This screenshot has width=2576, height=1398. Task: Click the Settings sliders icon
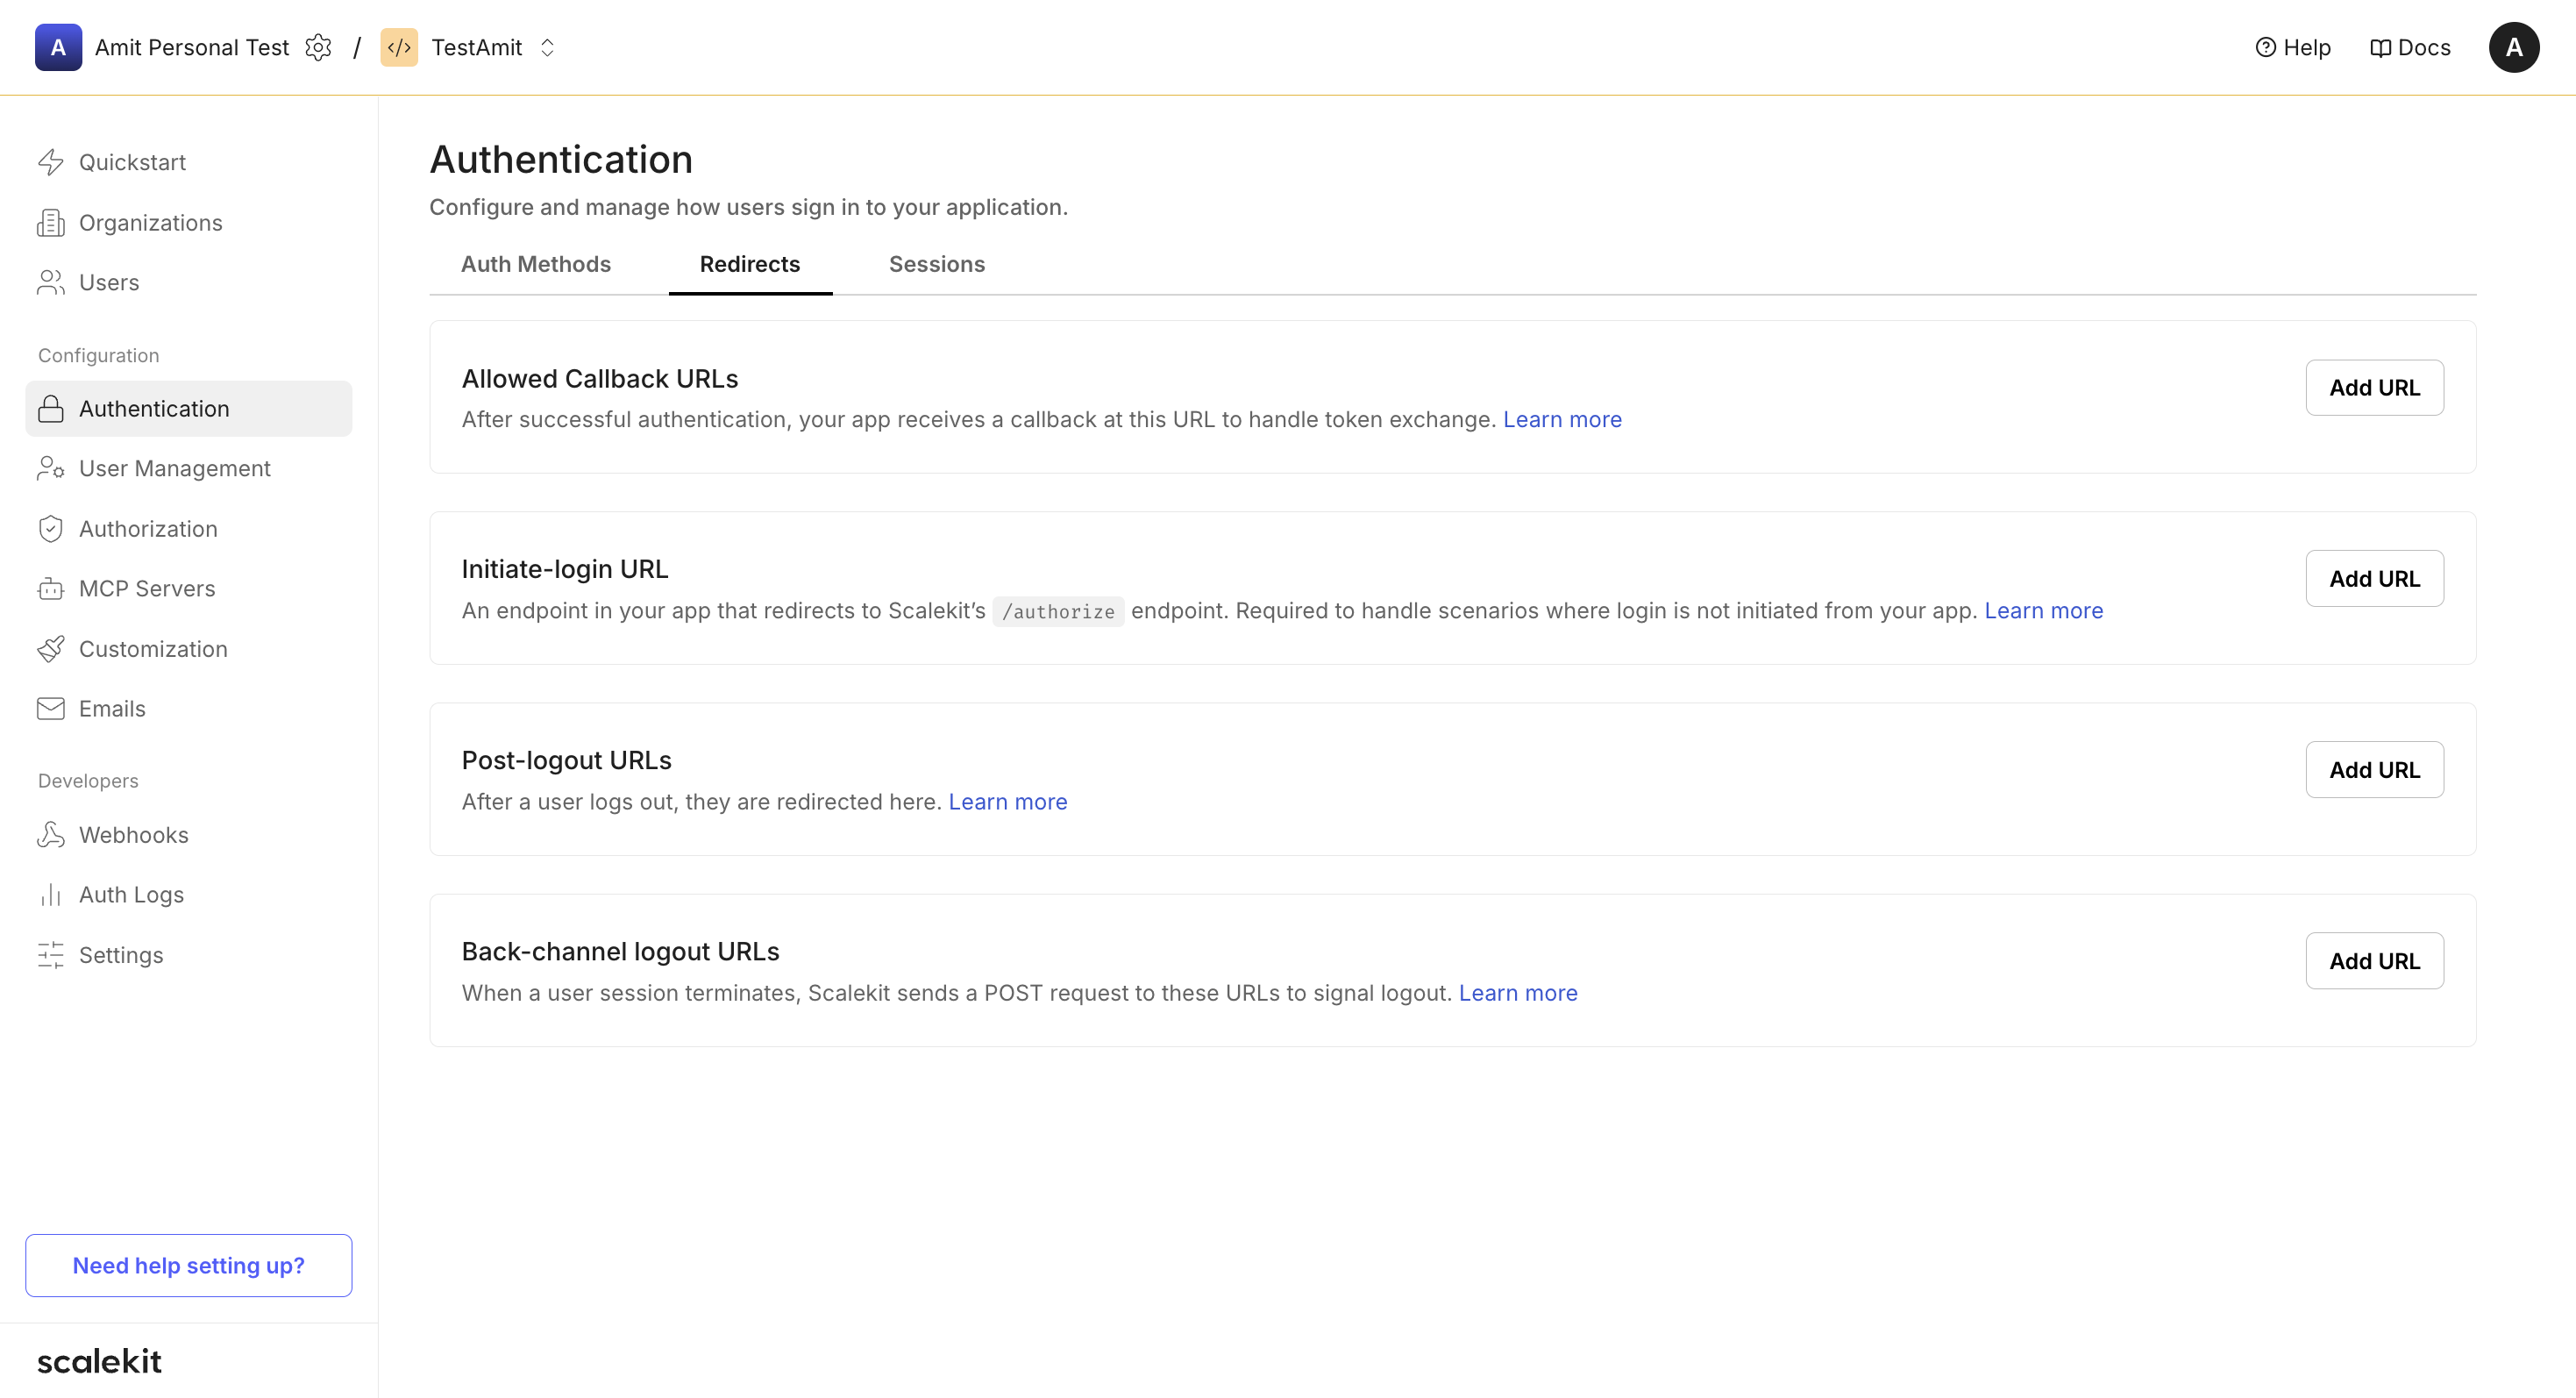[51, 954]
